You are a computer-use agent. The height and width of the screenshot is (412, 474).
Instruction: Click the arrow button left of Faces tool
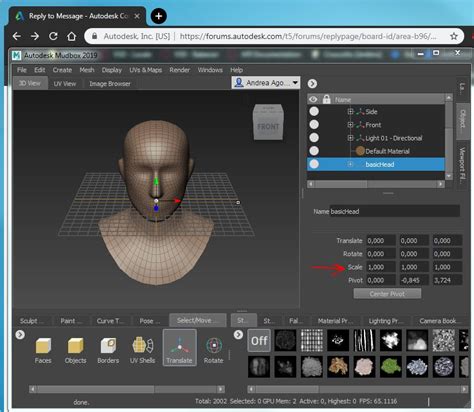point(20,334)
